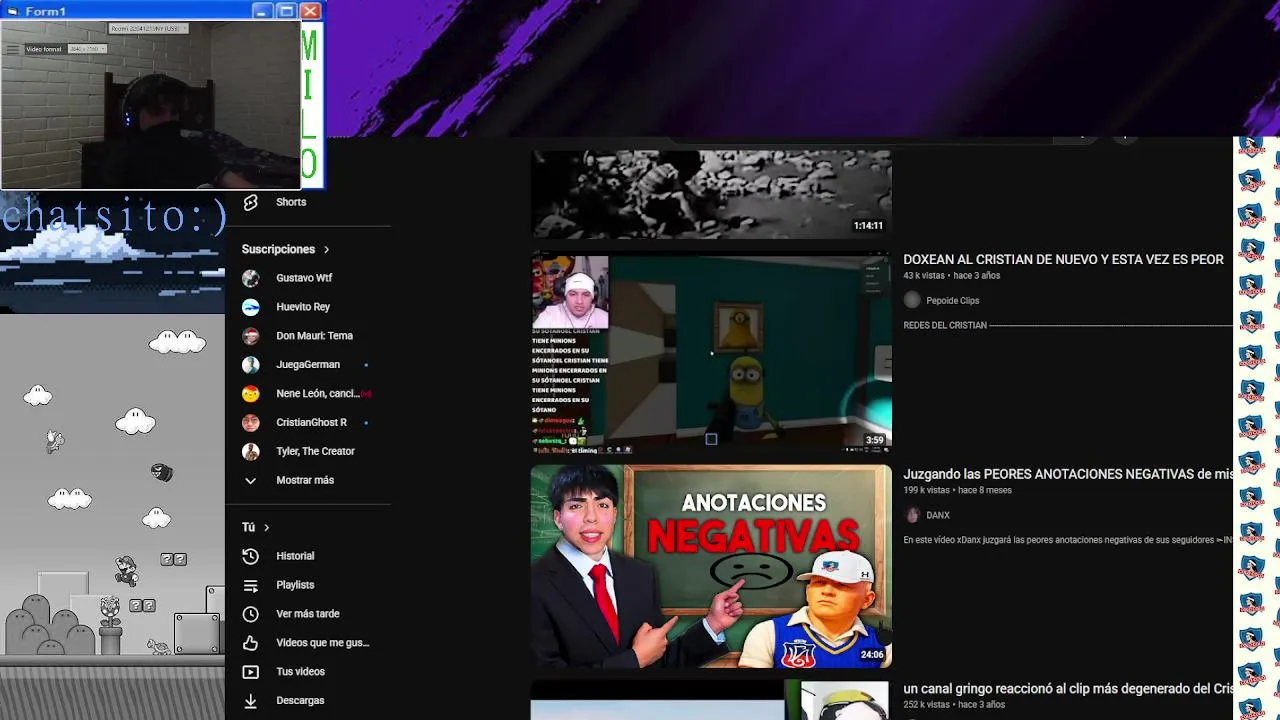
Task: Go to Nene León subscription
Action: coord(317,394)
